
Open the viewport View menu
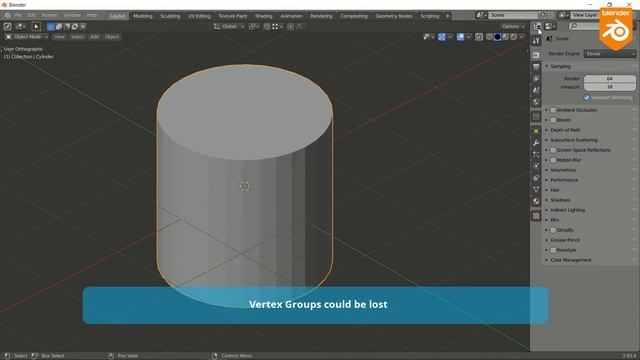tap(59, 37)
